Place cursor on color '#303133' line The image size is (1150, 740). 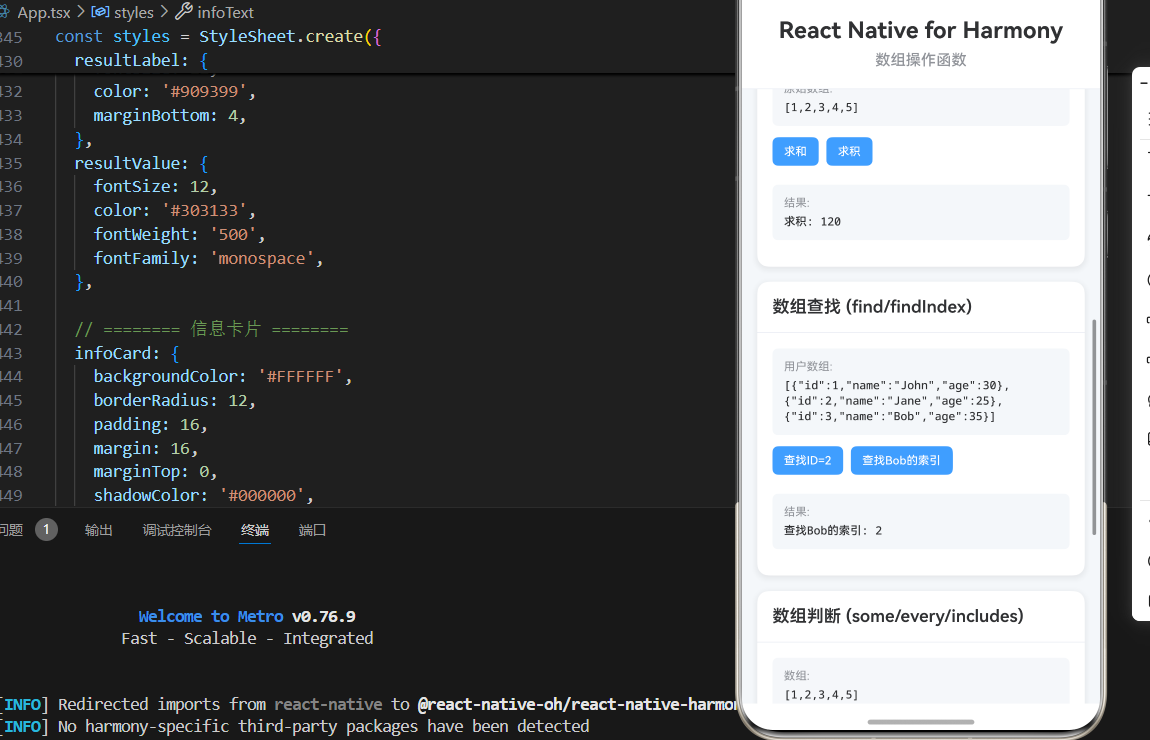[175, 210]
